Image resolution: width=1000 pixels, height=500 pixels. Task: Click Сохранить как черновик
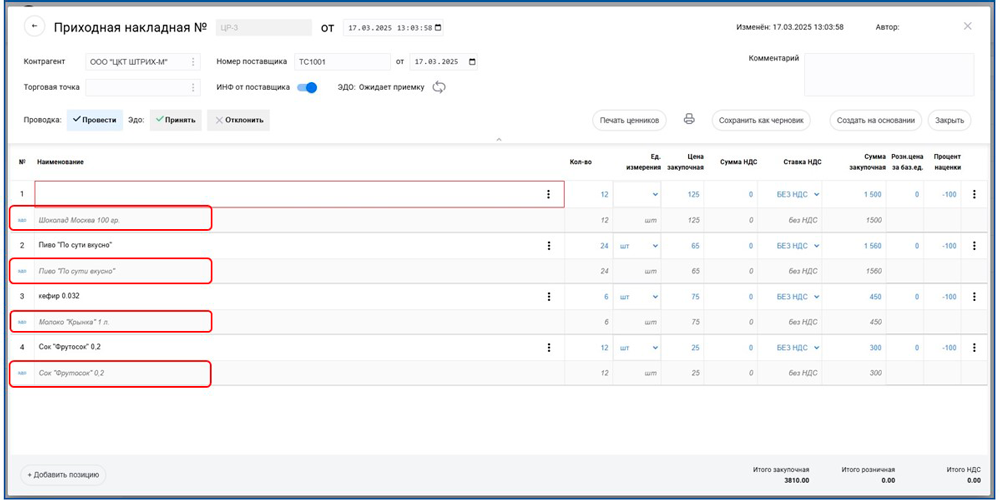click(x=761, y=120)
